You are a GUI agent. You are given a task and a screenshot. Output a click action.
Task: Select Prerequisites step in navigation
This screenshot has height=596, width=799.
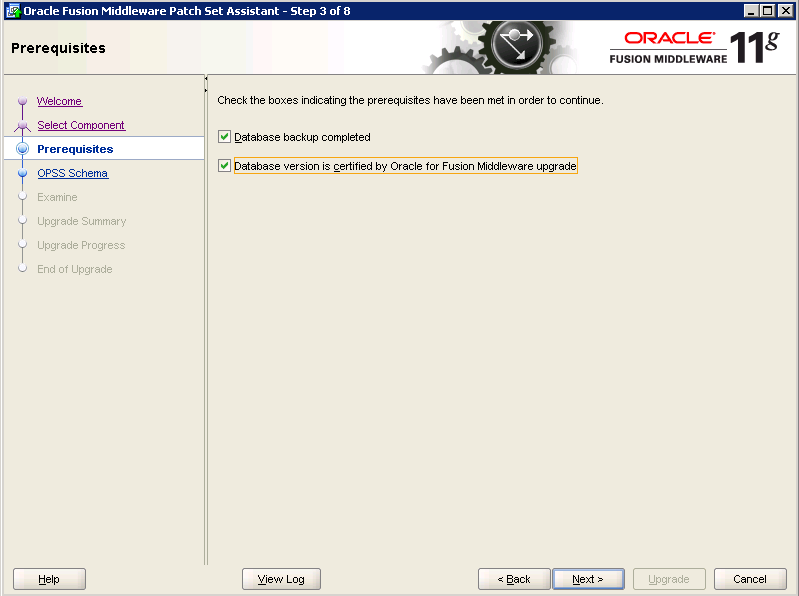[75, 149]
